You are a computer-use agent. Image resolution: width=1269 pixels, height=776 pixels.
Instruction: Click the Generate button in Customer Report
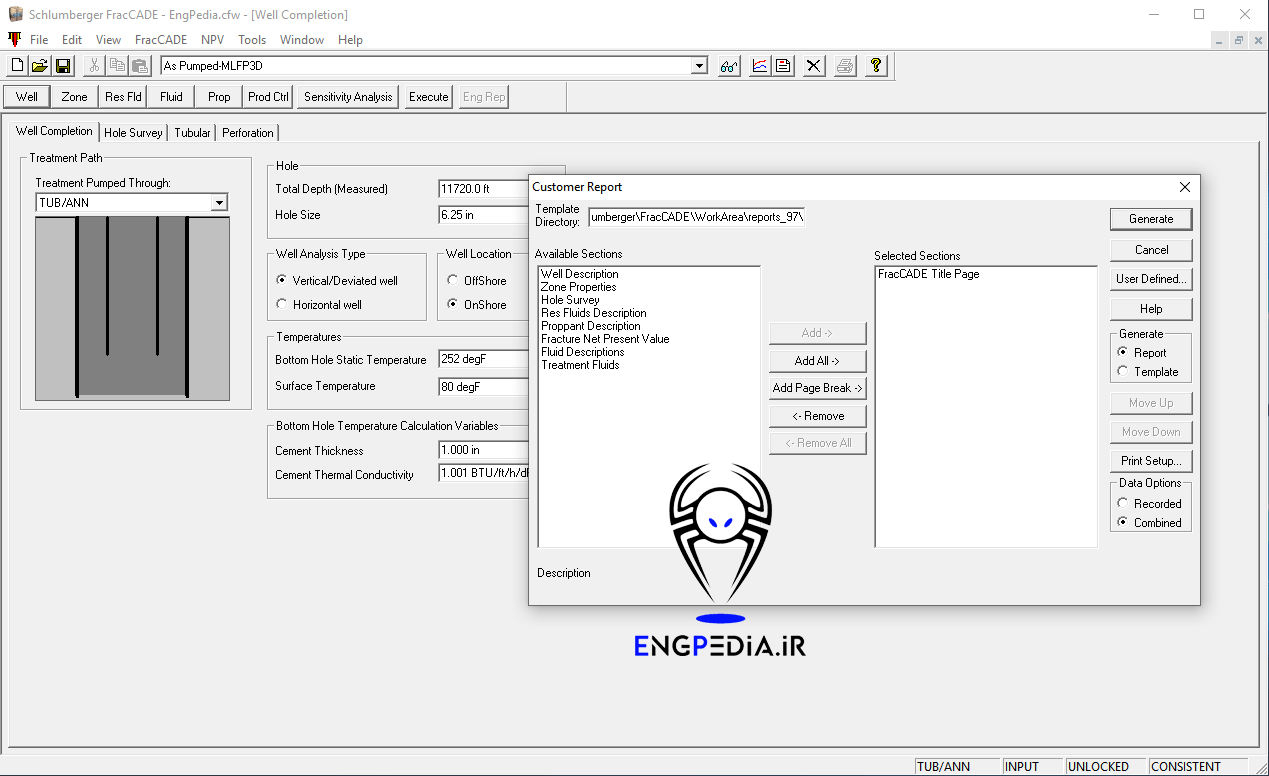tap(1150, 219)
